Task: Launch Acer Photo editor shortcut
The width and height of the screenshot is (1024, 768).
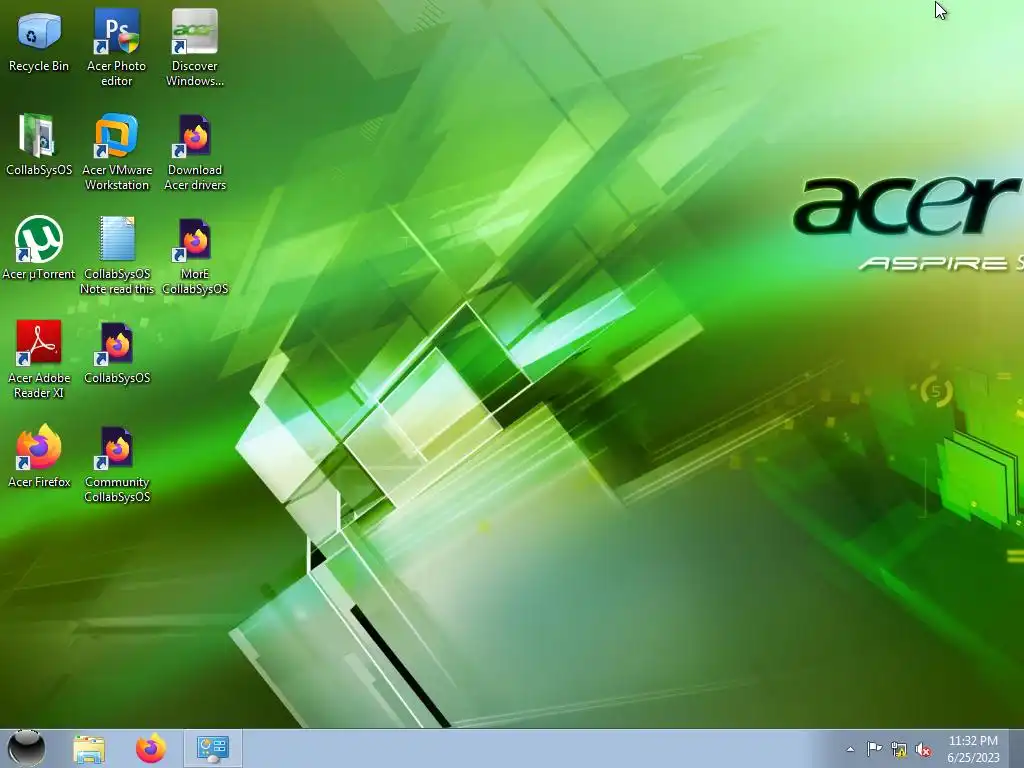Action: (x=116, y=47)
